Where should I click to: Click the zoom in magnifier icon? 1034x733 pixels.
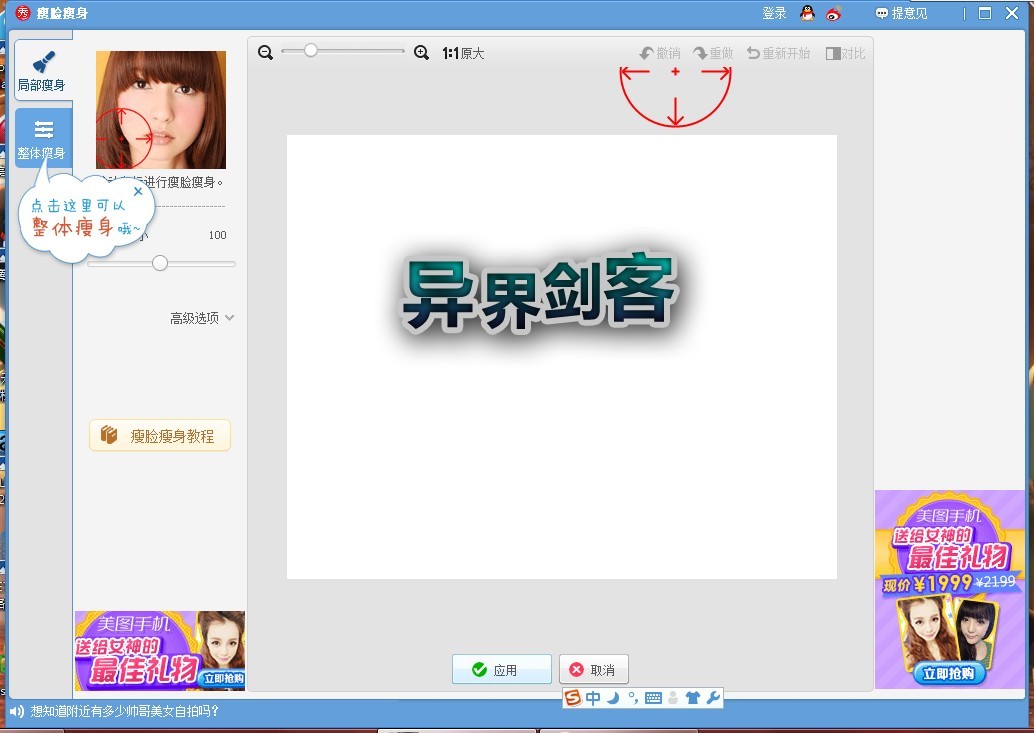[x=421, y=53]
